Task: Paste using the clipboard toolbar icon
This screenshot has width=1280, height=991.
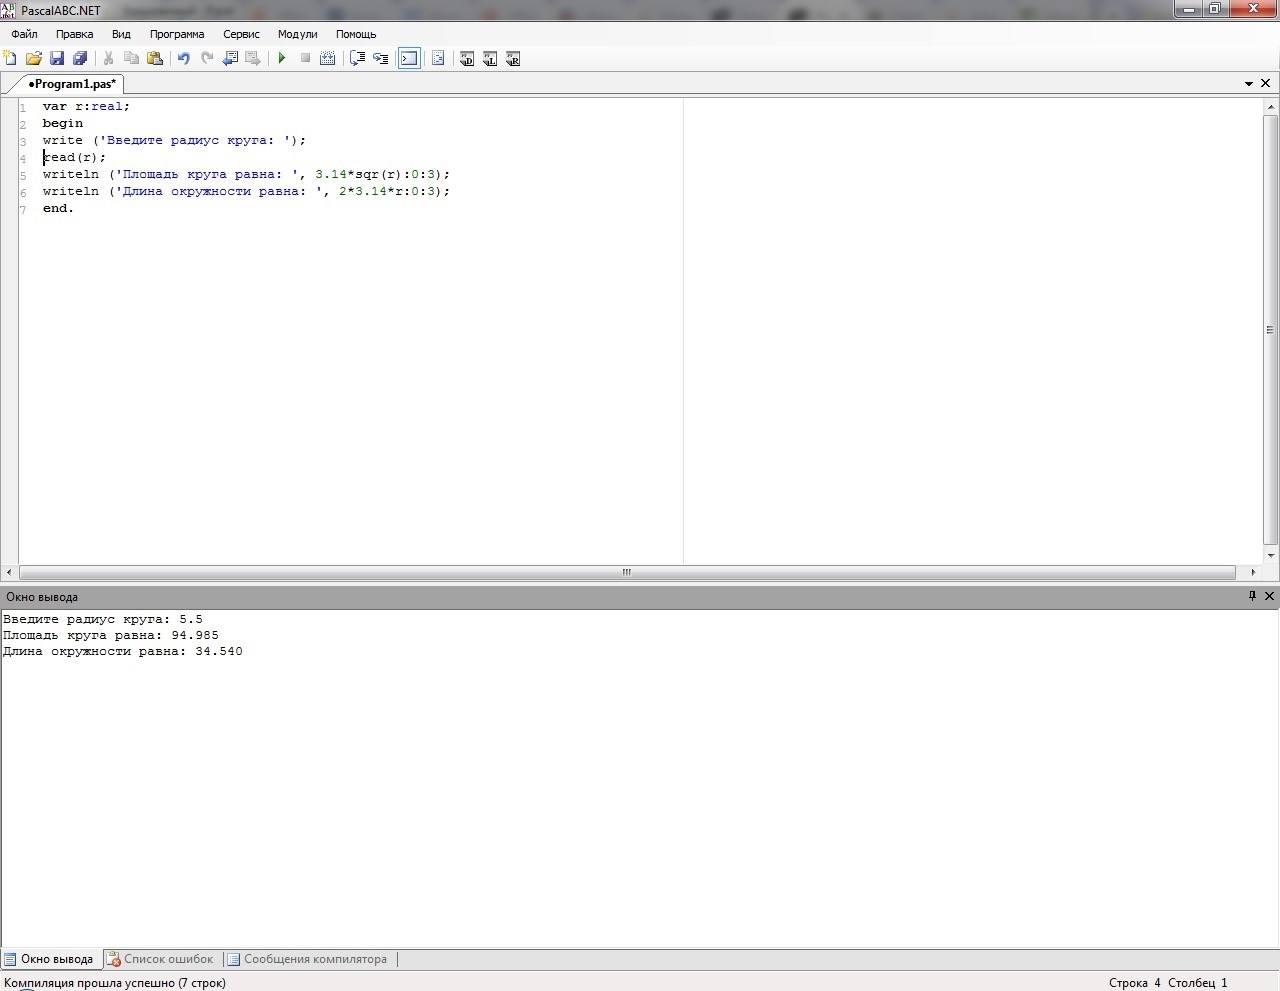Action: (155, 59)
